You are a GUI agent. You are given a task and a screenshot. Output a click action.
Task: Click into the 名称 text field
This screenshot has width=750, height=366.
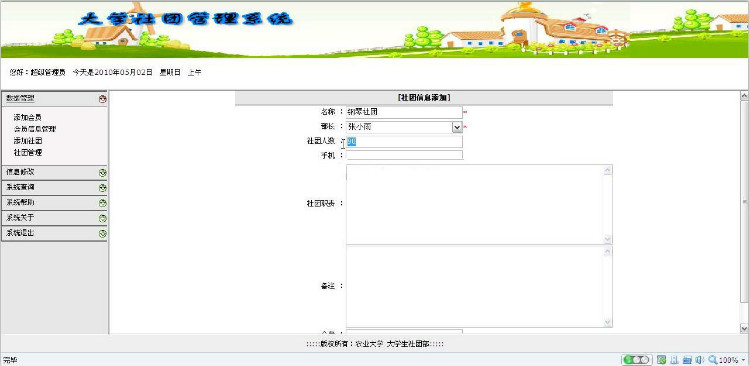coord(404,112)
